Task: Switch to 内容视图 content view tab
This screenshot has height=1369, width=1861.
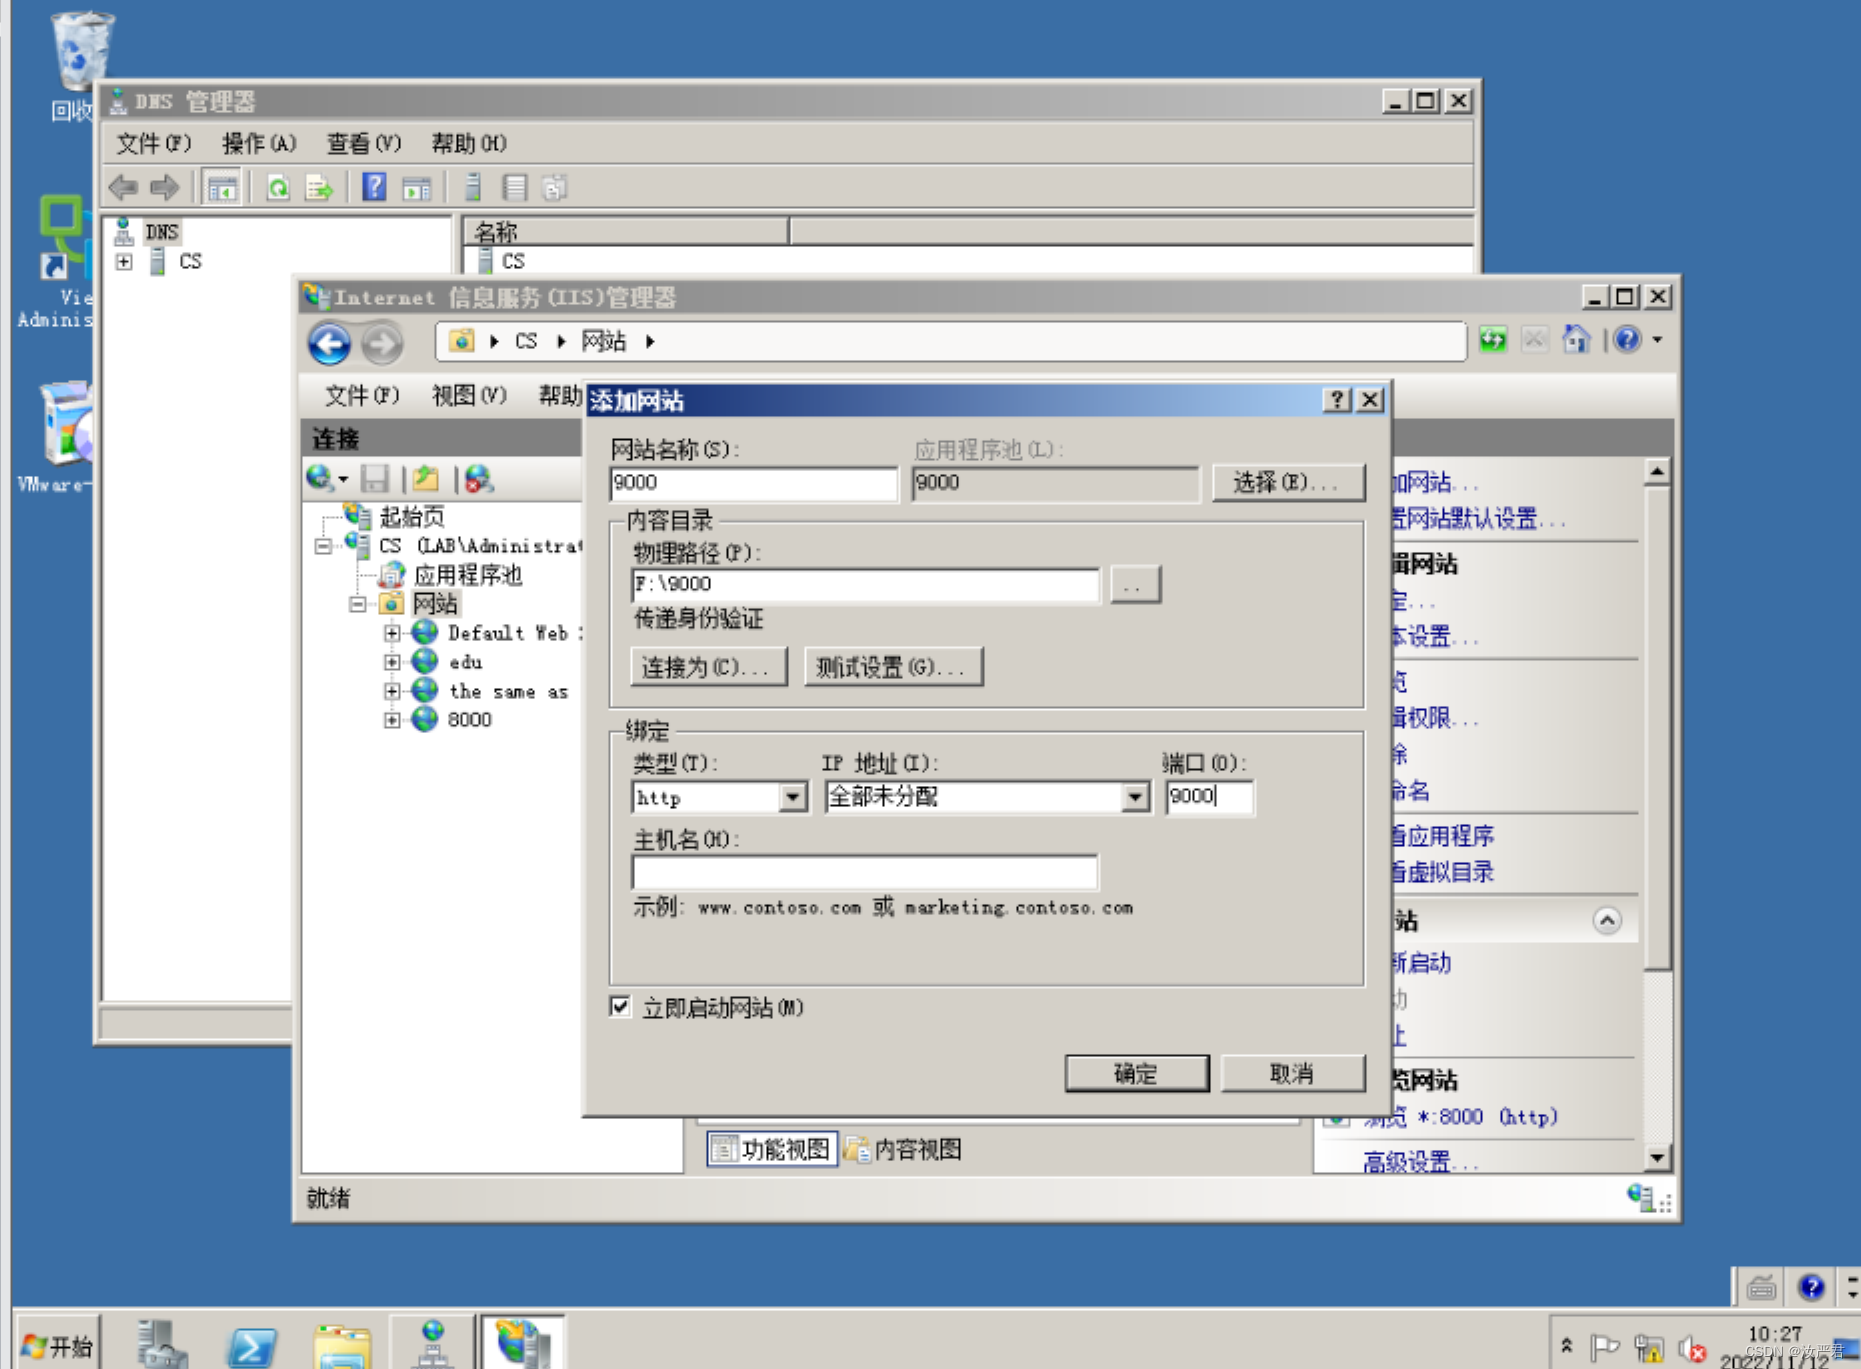Action: (904, 1150)
